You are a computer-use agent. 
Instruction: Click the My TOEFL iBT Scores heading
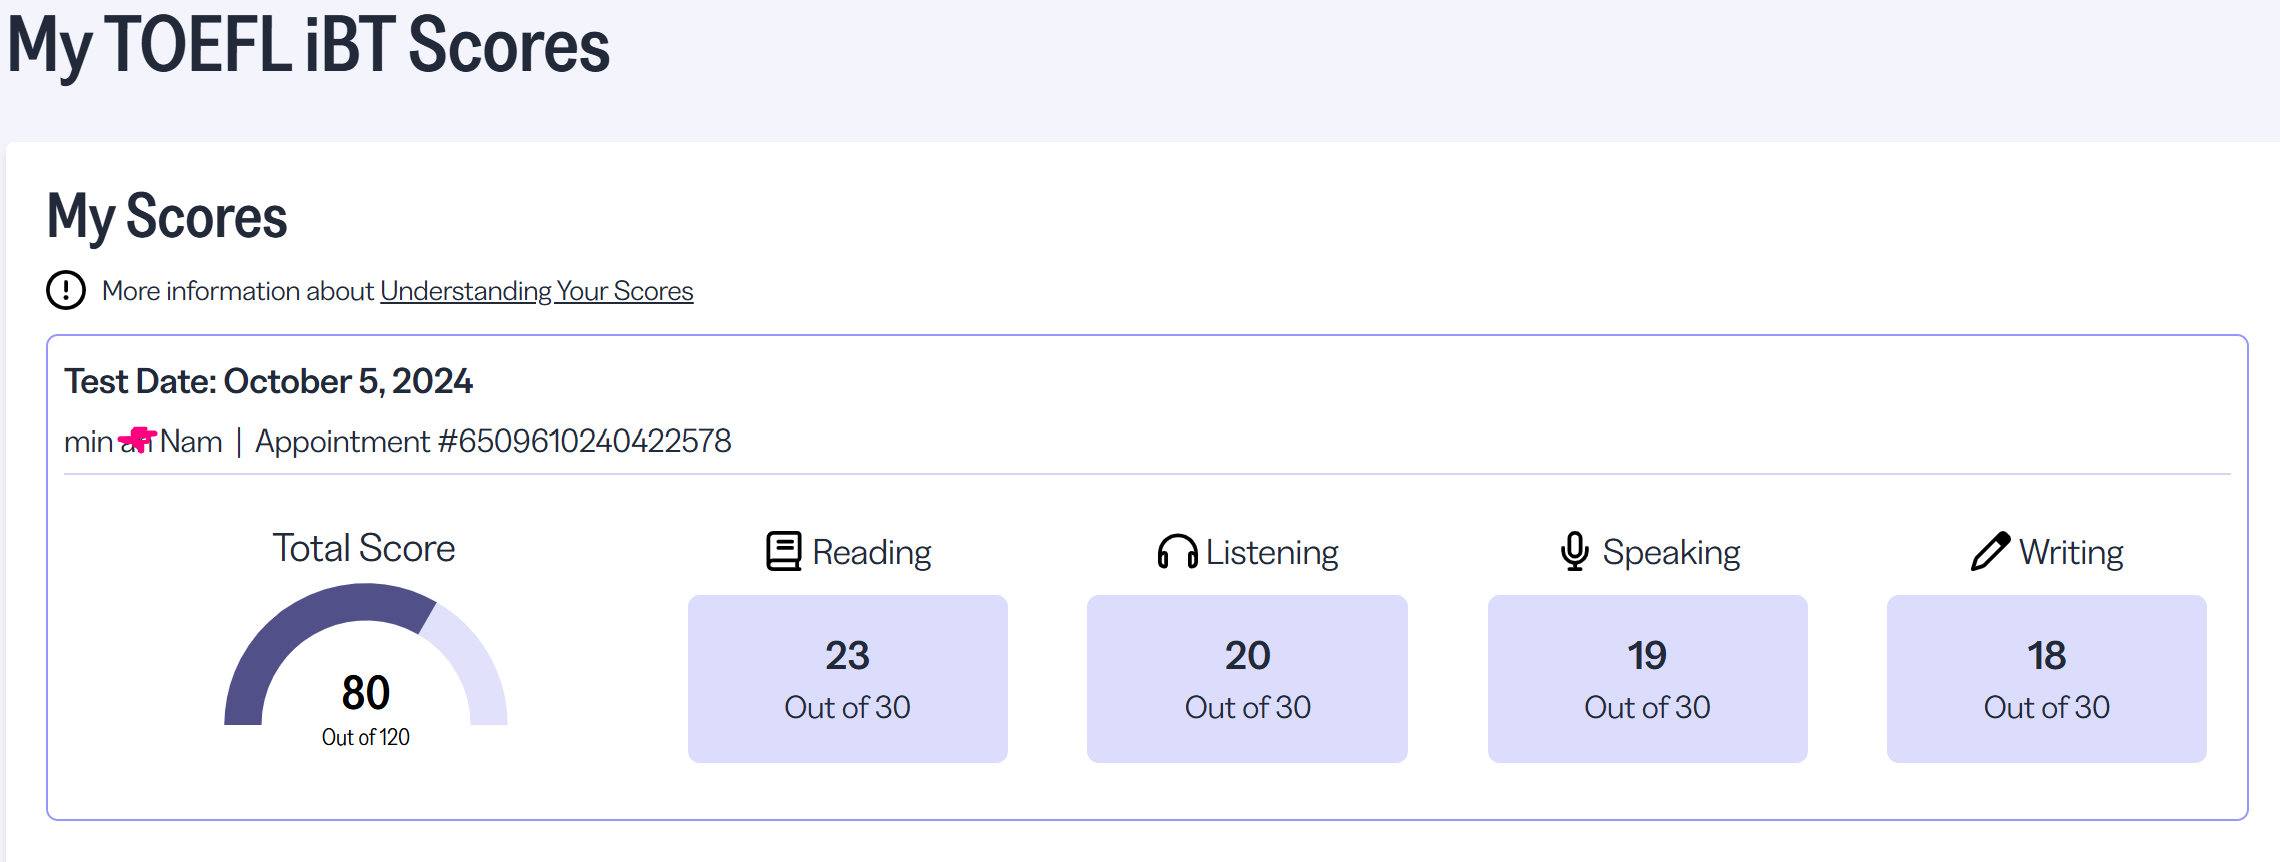point(308,46)
